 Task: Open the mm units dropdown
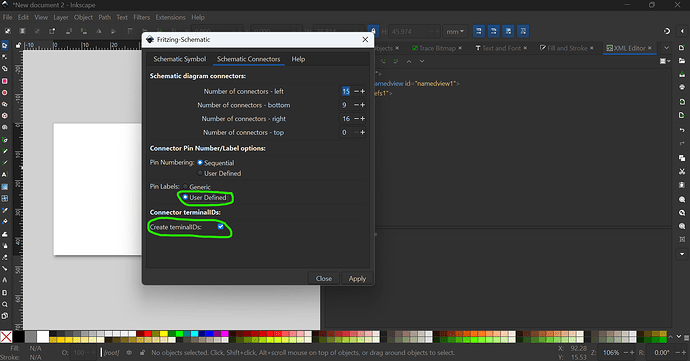coord(455,31)
